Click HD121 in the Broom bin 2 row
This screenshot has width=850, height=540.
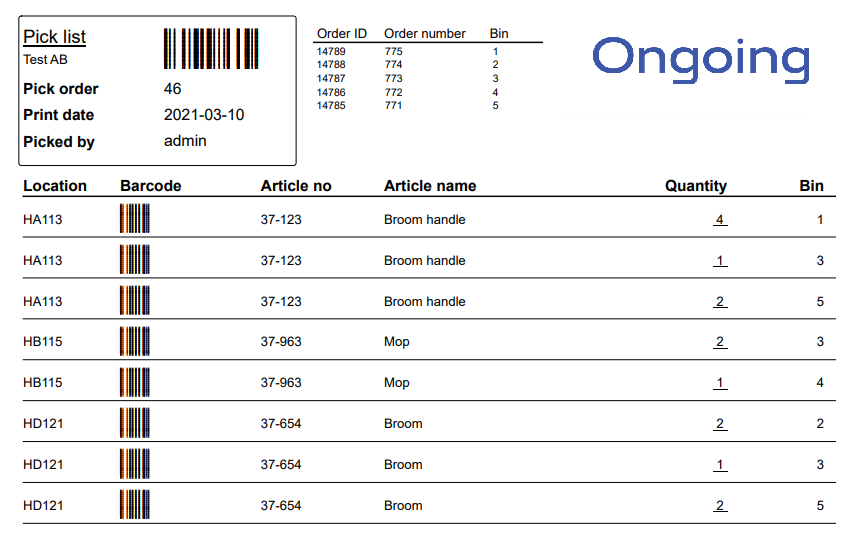point(43,423)
